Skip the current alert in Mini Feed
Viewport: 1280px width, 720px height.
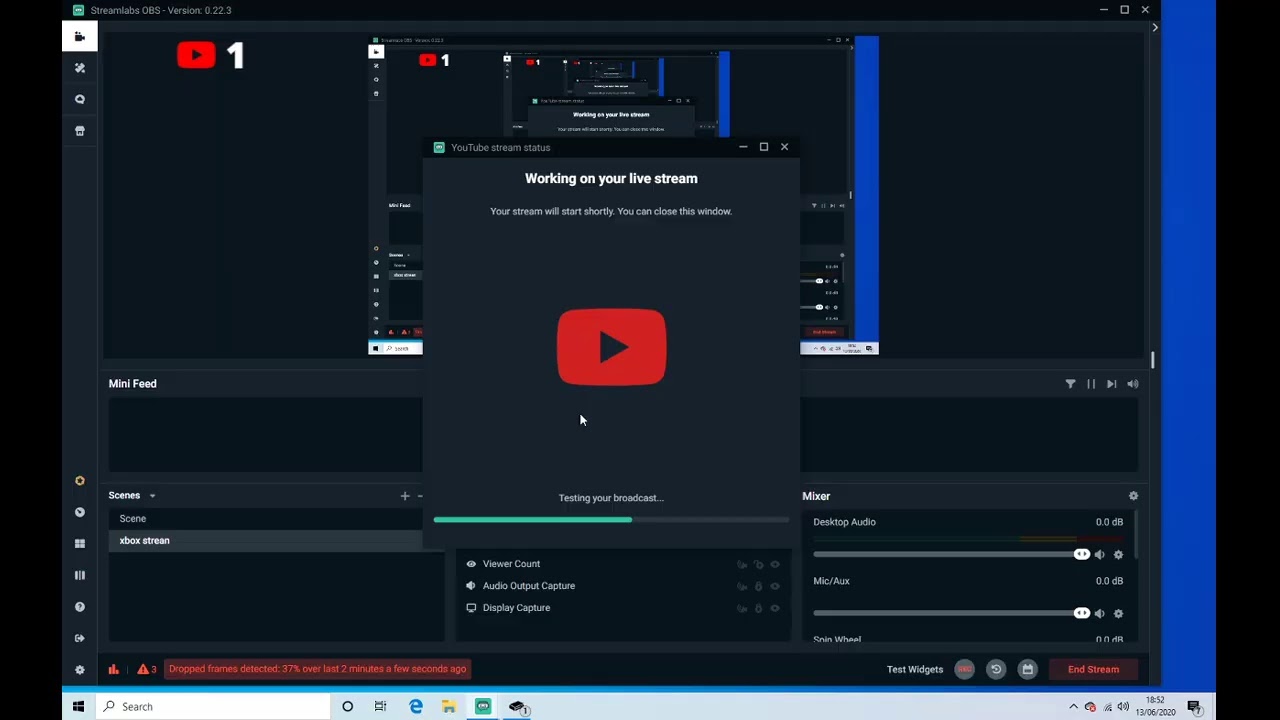tap(1111, 384)
